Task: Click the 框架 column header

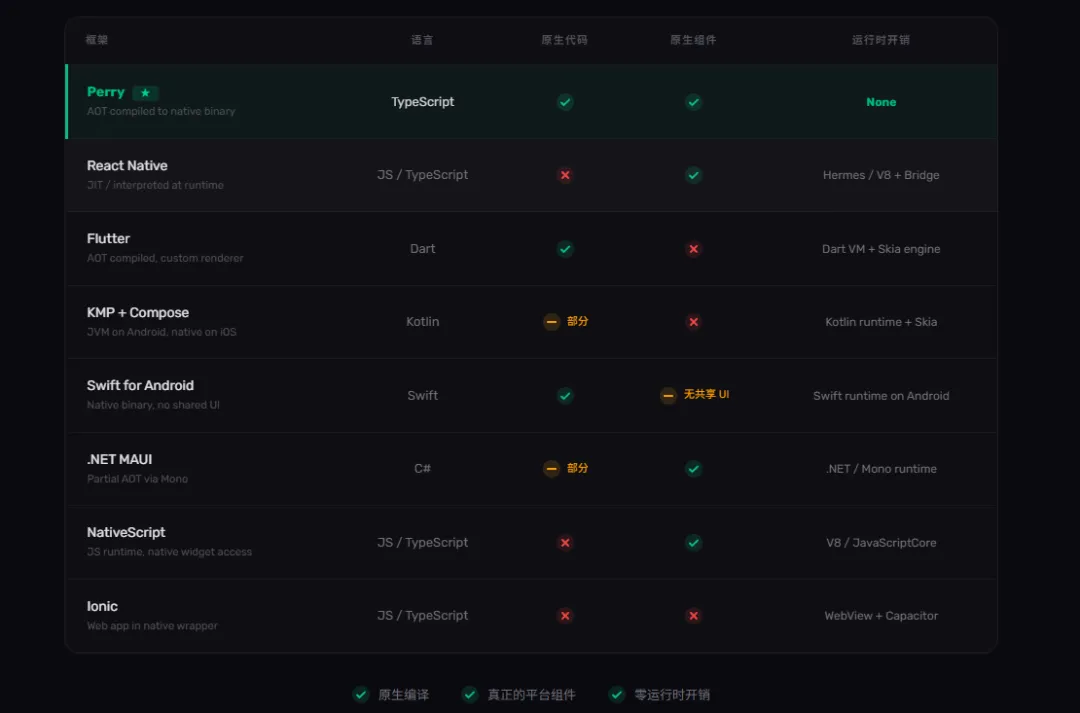Action: [x=96, y=40]
